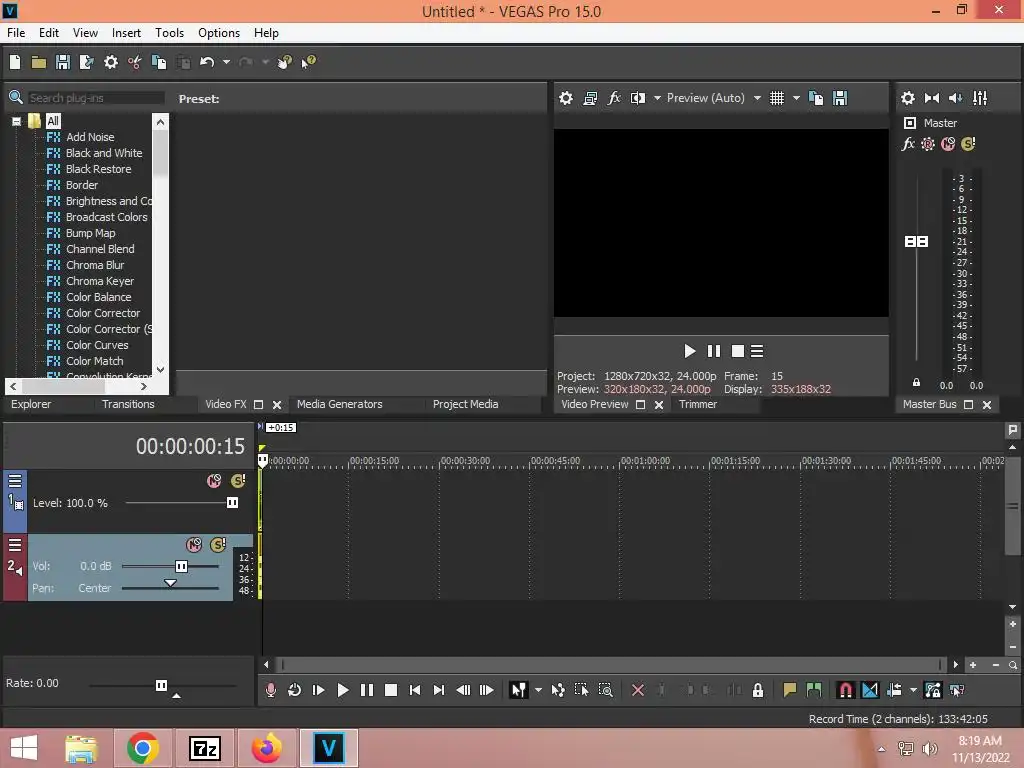Switch to the Media Generators tab
The height and width of the screenshot is (768, 1024).
pyautogui.click(x=340, y=404)
